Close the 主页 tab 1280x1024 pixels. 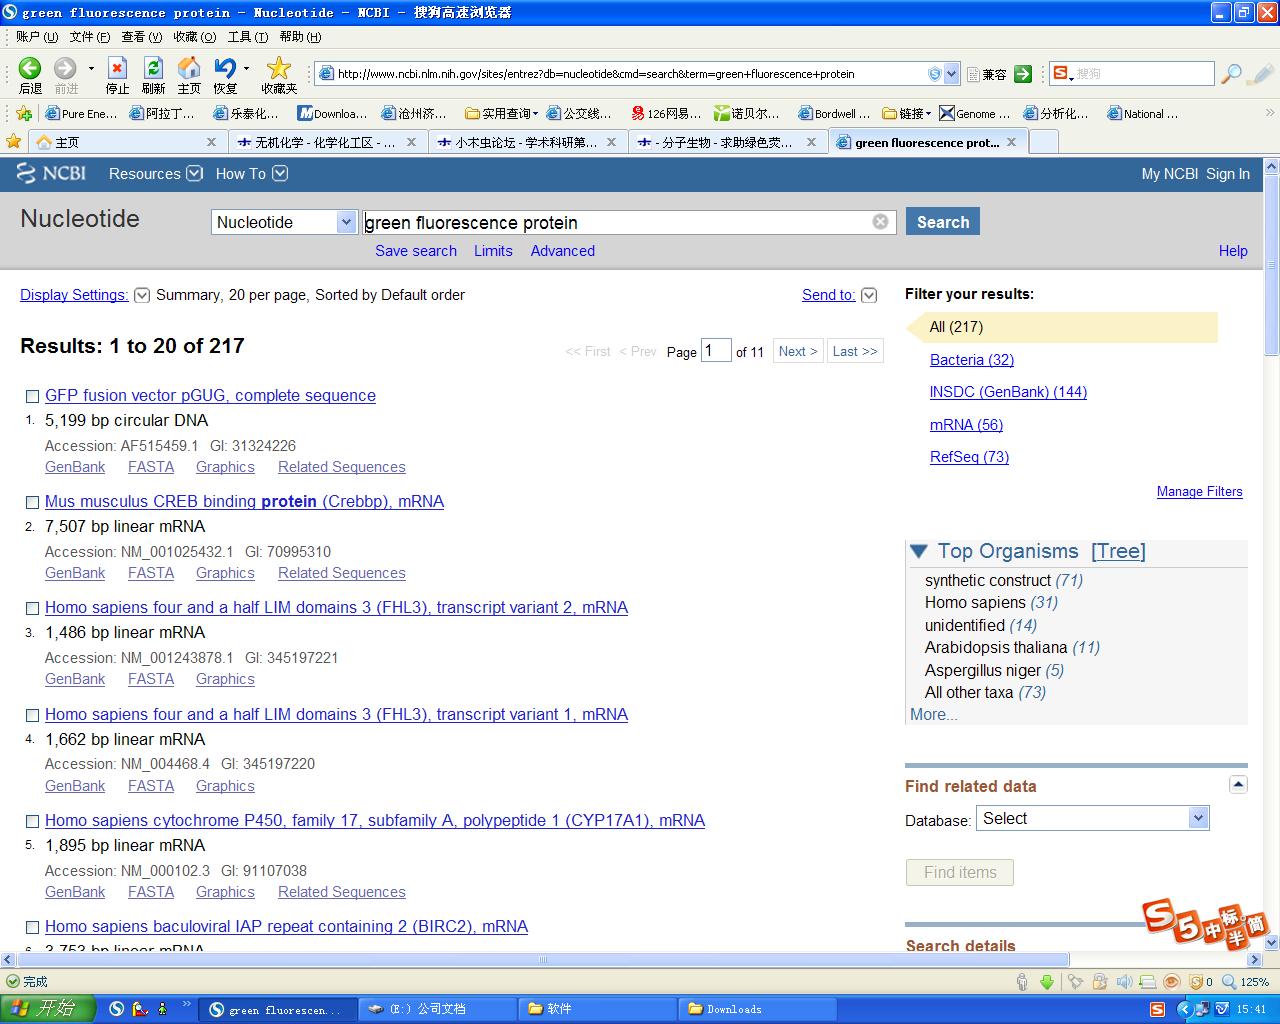pyautogui.click(x=211, y=142)
